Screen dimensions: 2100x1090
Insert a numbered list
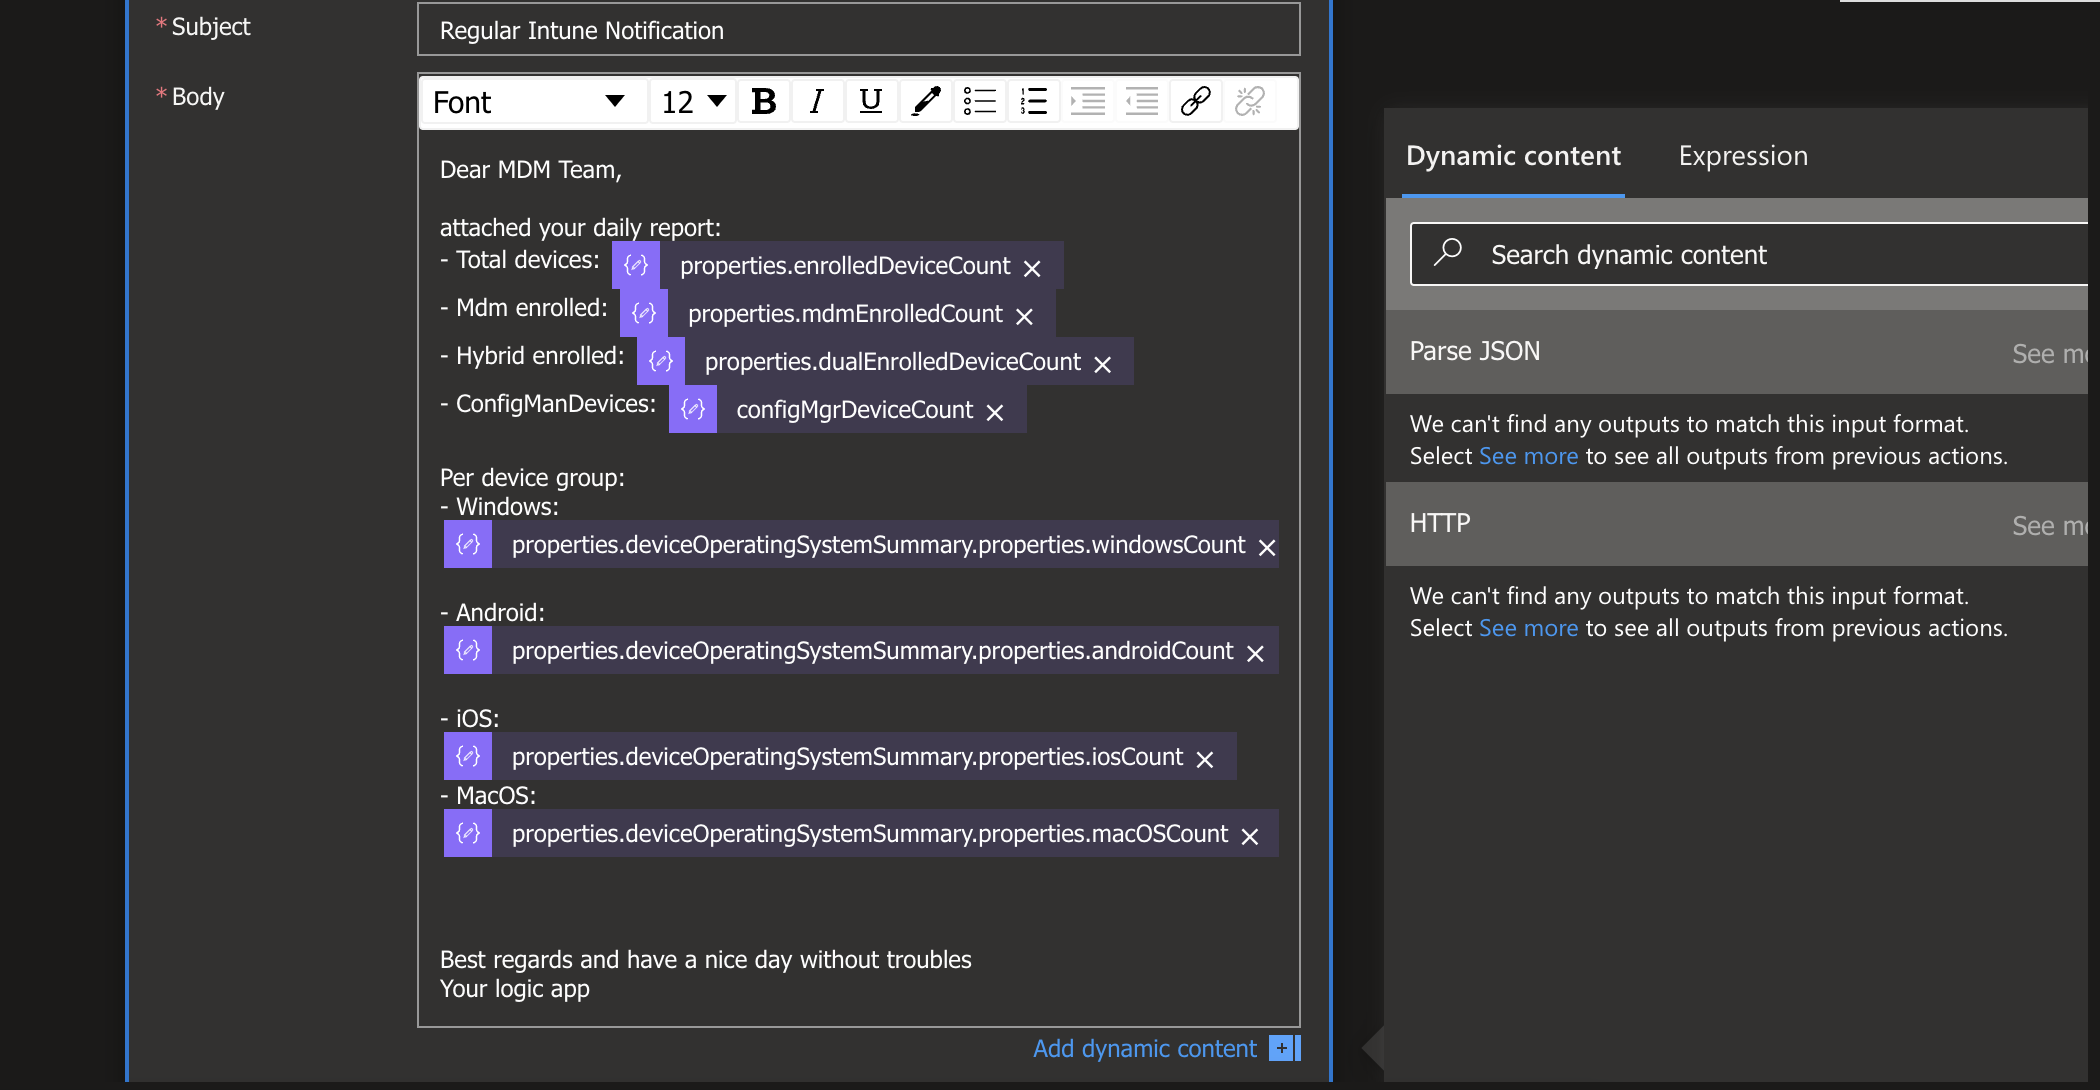1034,101
